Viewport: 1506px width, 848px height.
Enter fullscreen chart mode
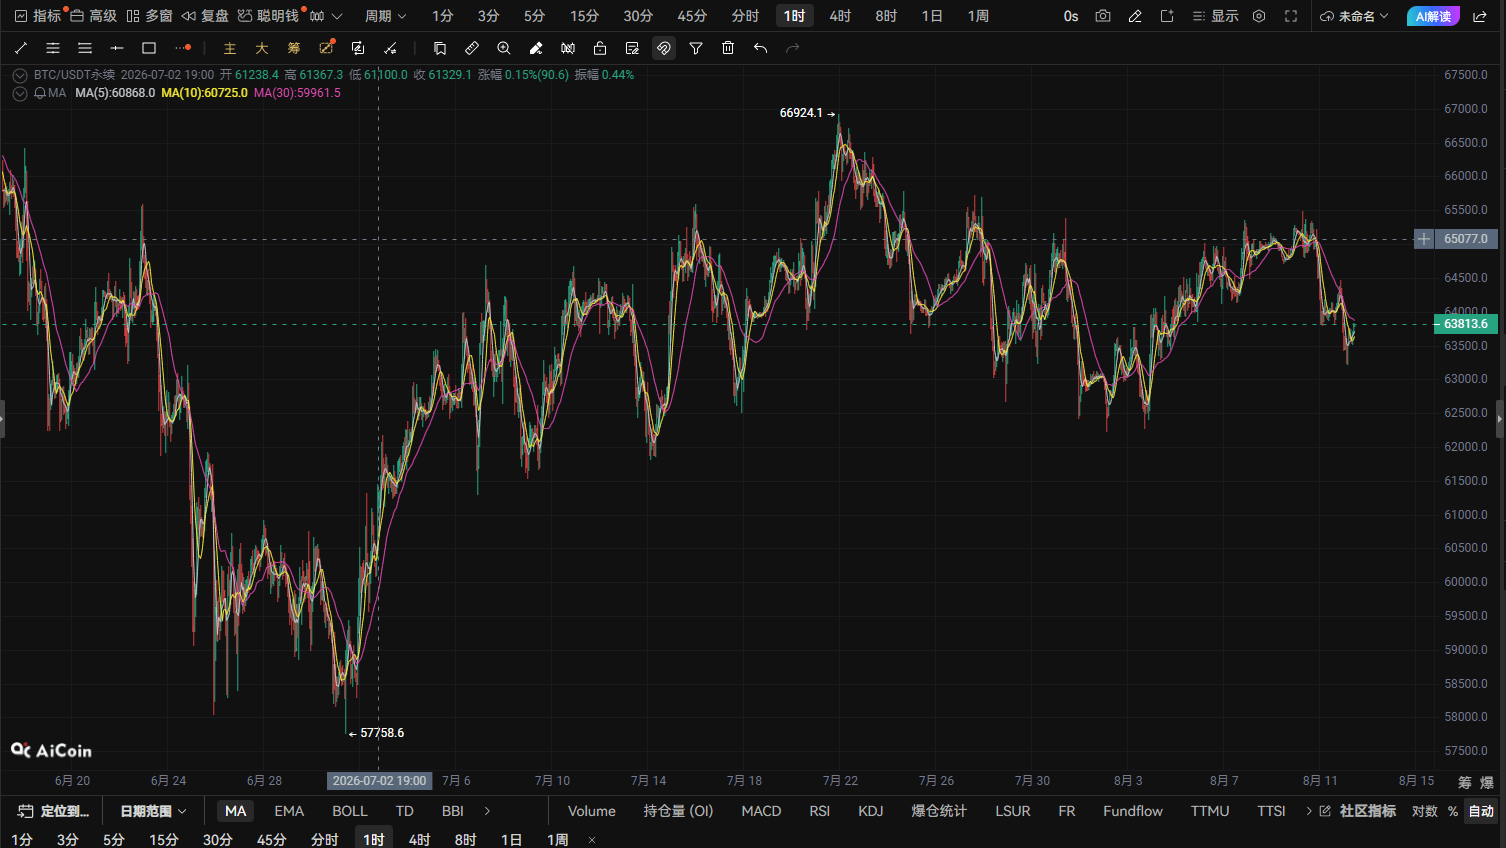tap(1291, 16)
